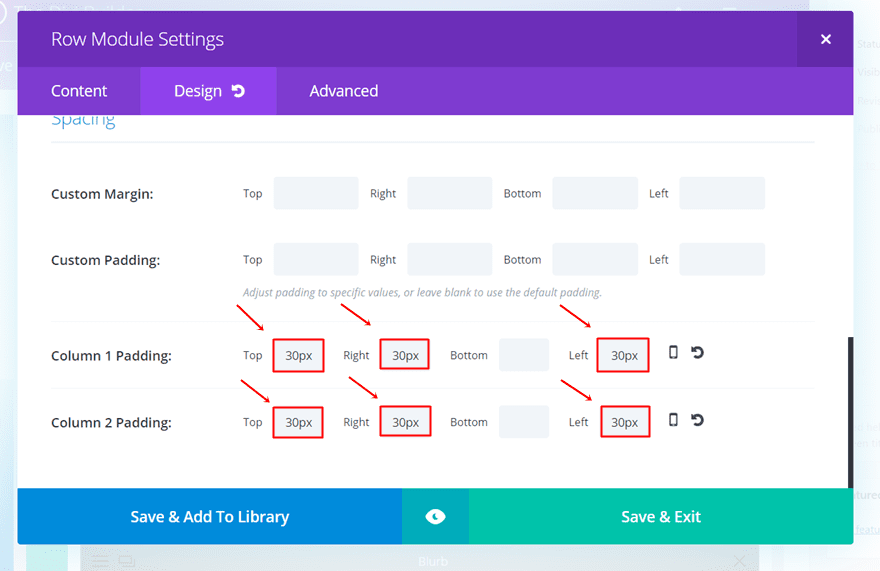Click the Custom Margin Left field
Image resolution: width=880 pixels, height=571 pixels.
pos(722,193)
